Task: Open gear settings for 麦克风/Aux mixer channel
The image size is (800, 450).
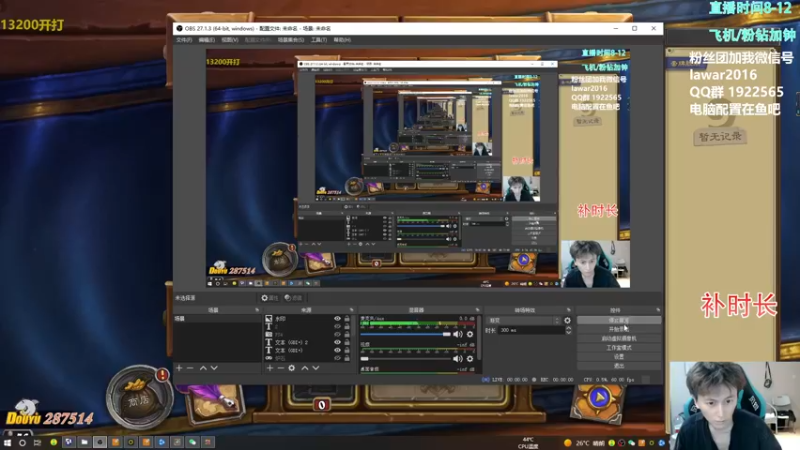Action: [470, 334]
